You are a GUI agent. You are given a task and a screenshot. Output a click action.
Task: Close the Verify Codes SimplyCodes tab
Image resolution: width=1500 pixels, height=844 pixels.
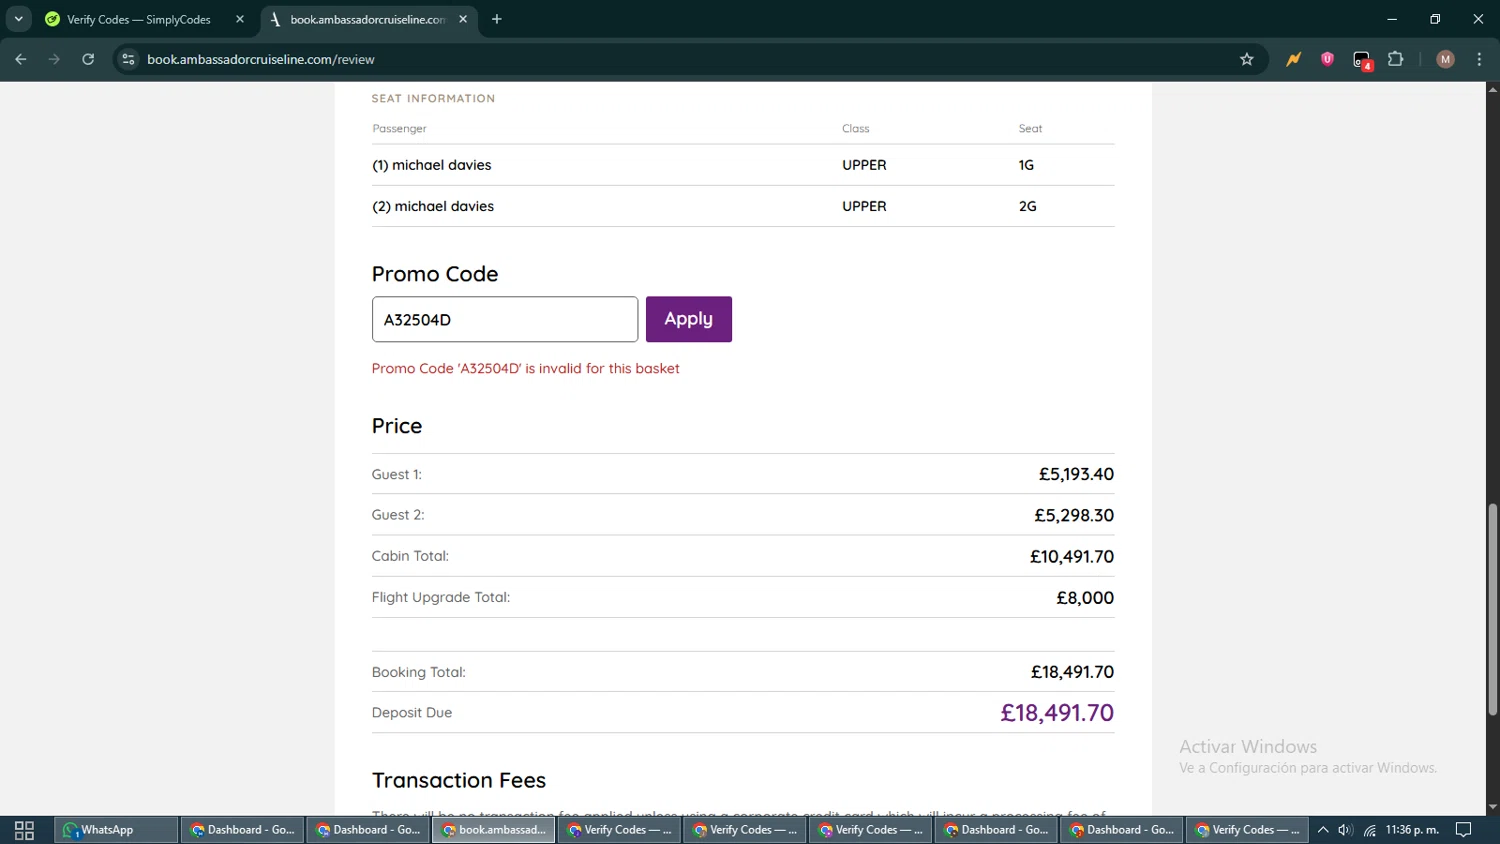pos(240,19)
